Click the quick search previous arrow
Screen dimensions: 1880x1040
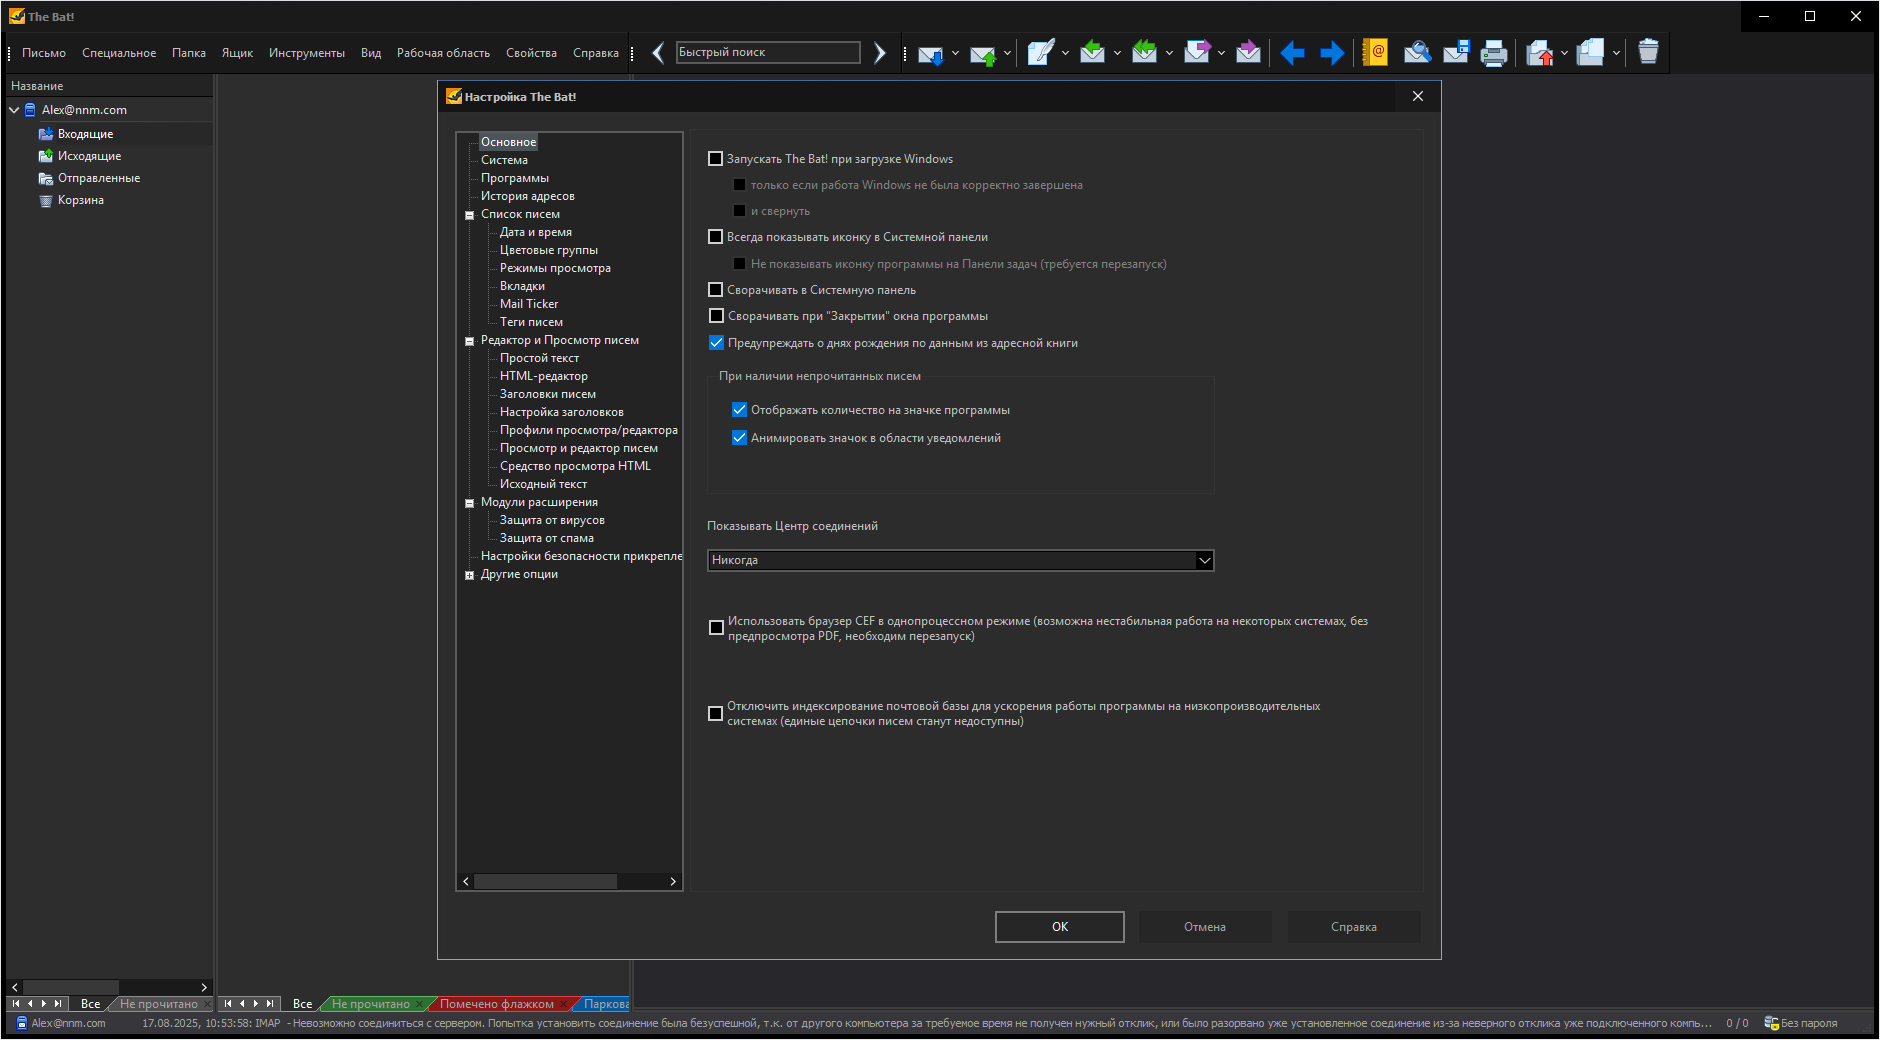[658, 53]
